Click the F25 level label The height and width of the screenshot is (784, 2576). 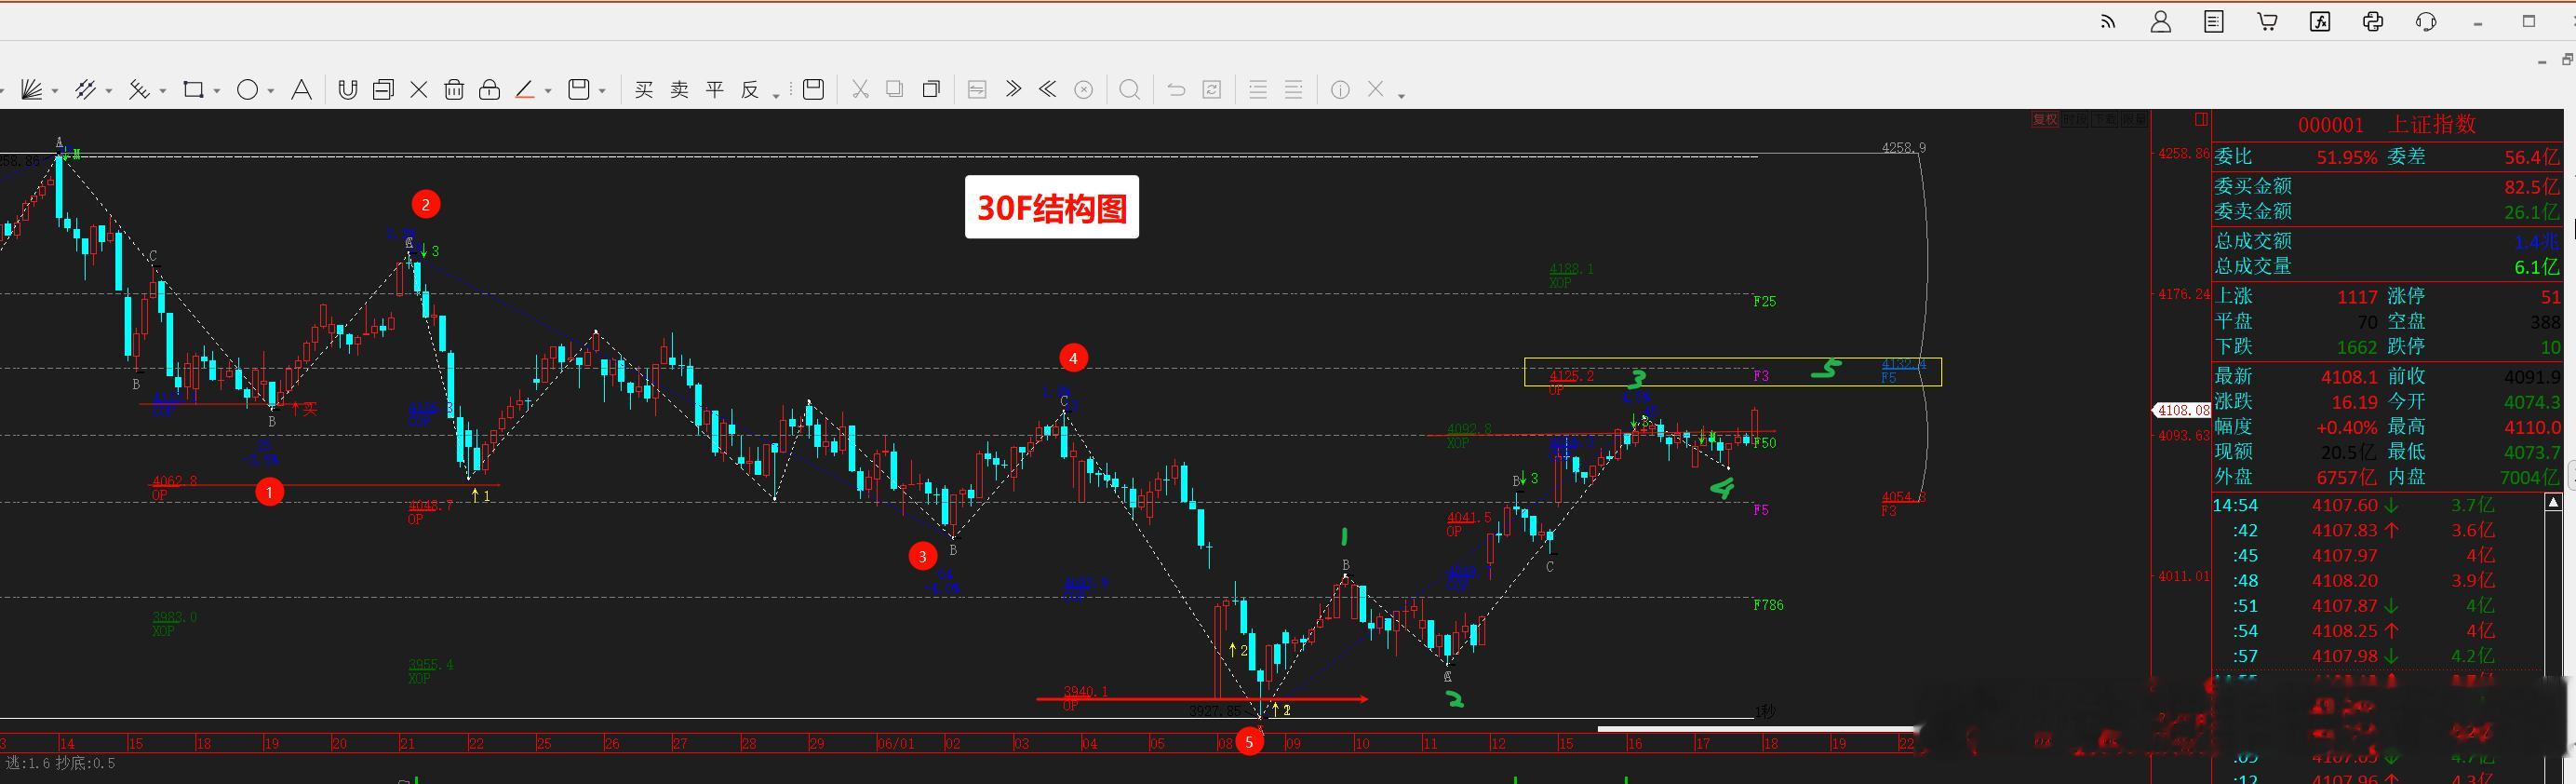[1765, 301]
